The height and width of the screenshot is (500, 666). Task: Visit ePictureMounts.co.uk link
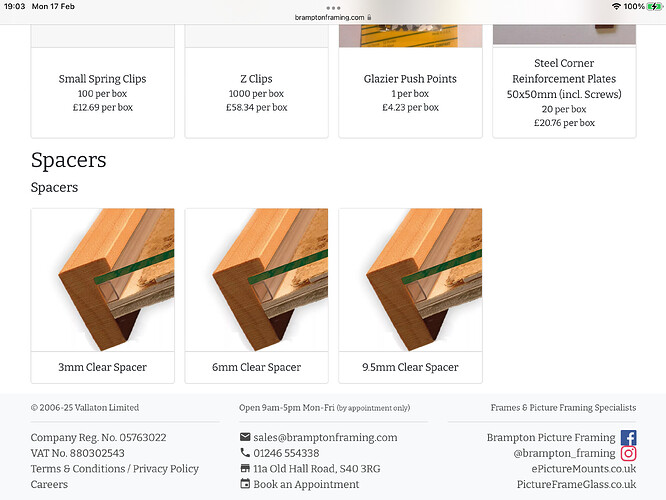pos(584,469)
